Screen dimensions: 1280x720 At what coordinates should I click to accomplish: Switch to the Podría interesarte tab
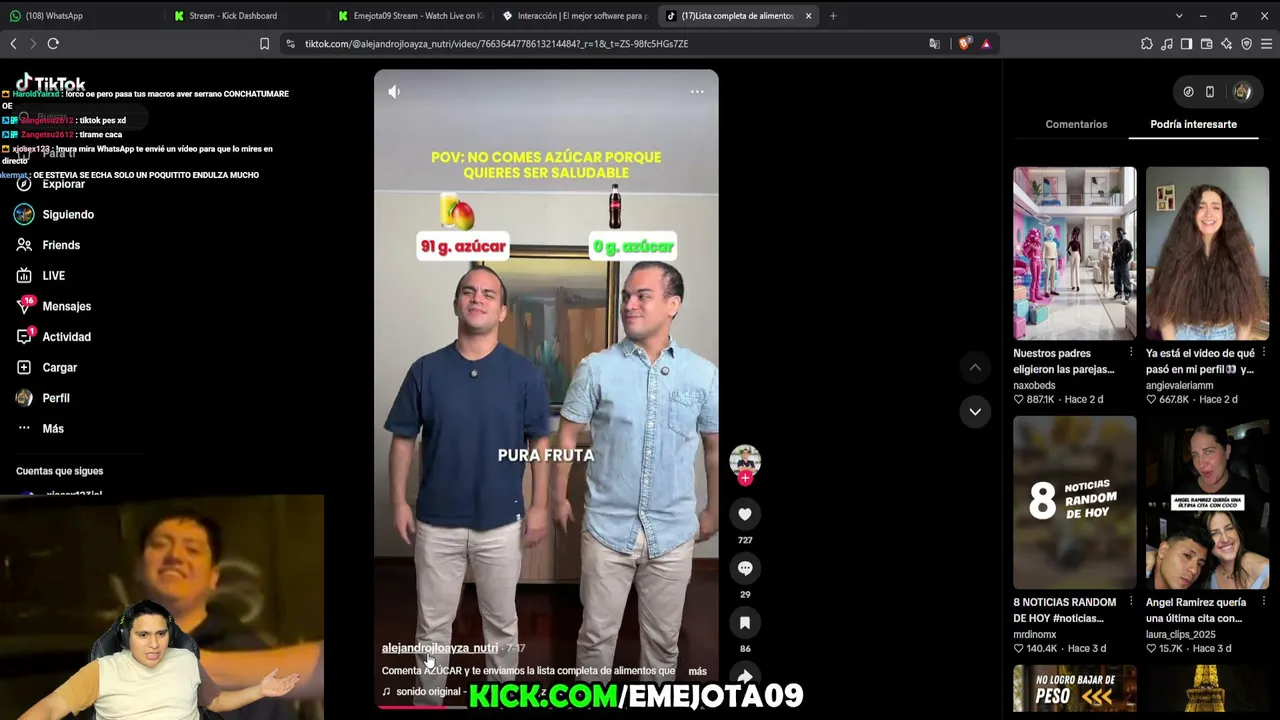tap(1193, 124)
